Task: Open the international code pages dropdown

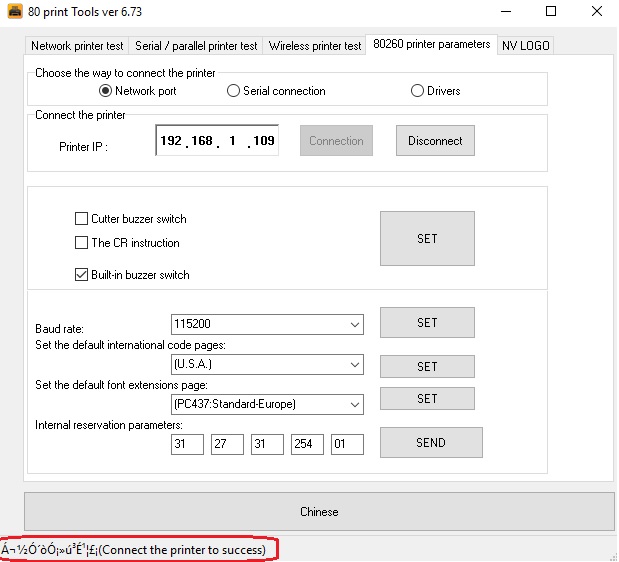Action: (x=354, y=365)
